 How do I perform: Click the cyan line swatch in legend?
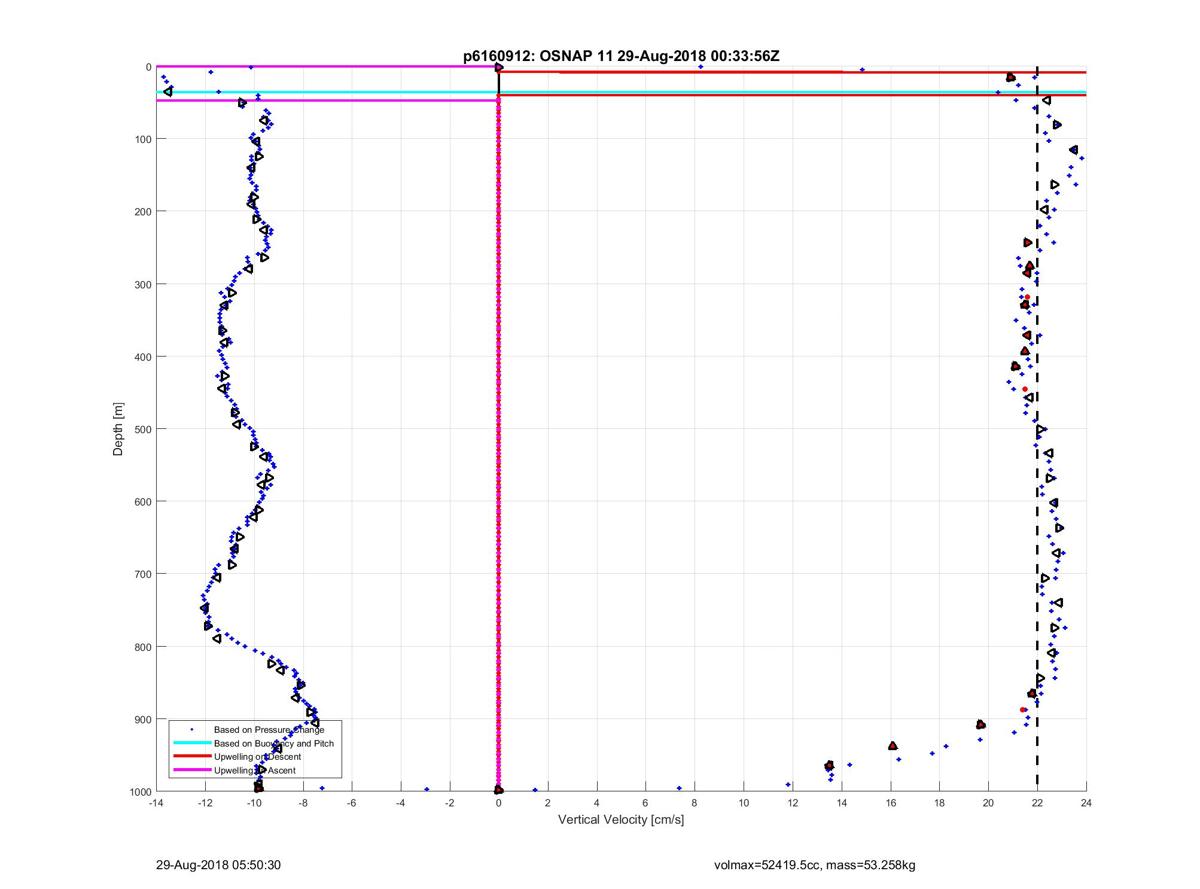(191, 743)
